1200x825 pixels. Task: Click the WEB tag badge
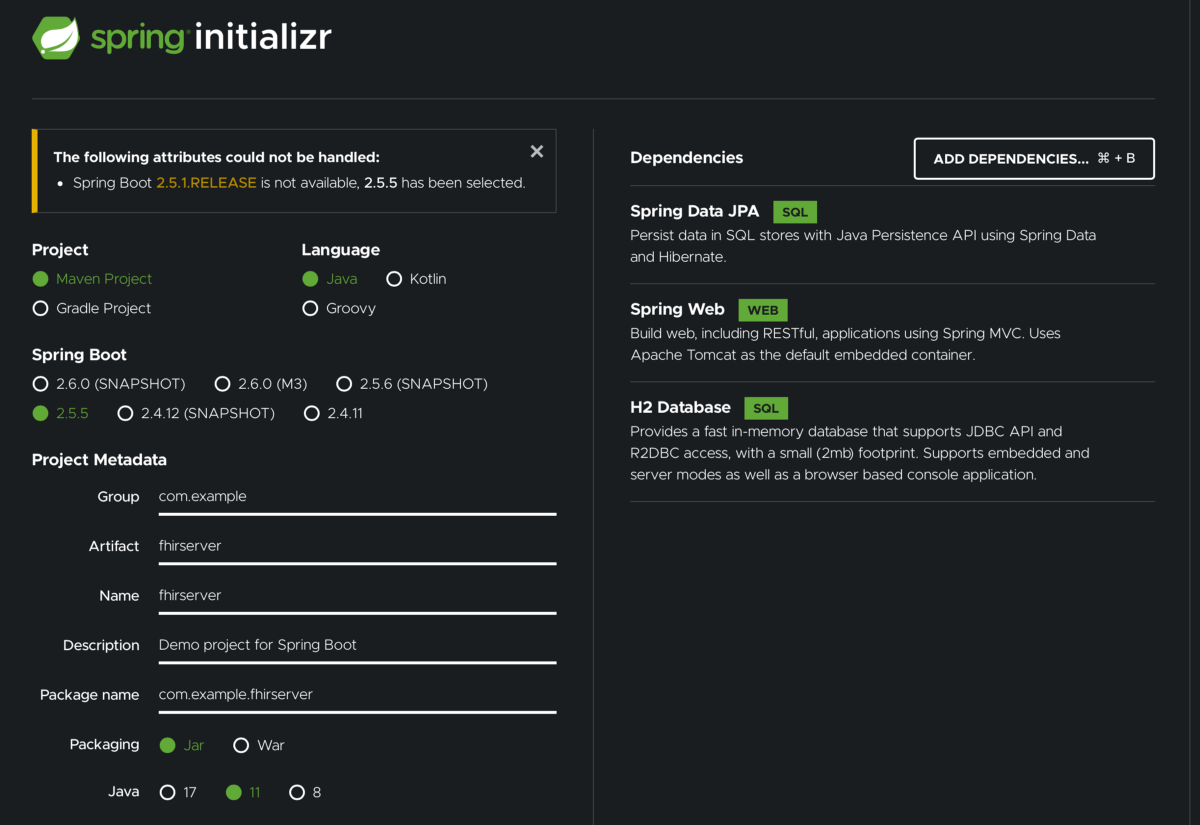click(763, 310)
